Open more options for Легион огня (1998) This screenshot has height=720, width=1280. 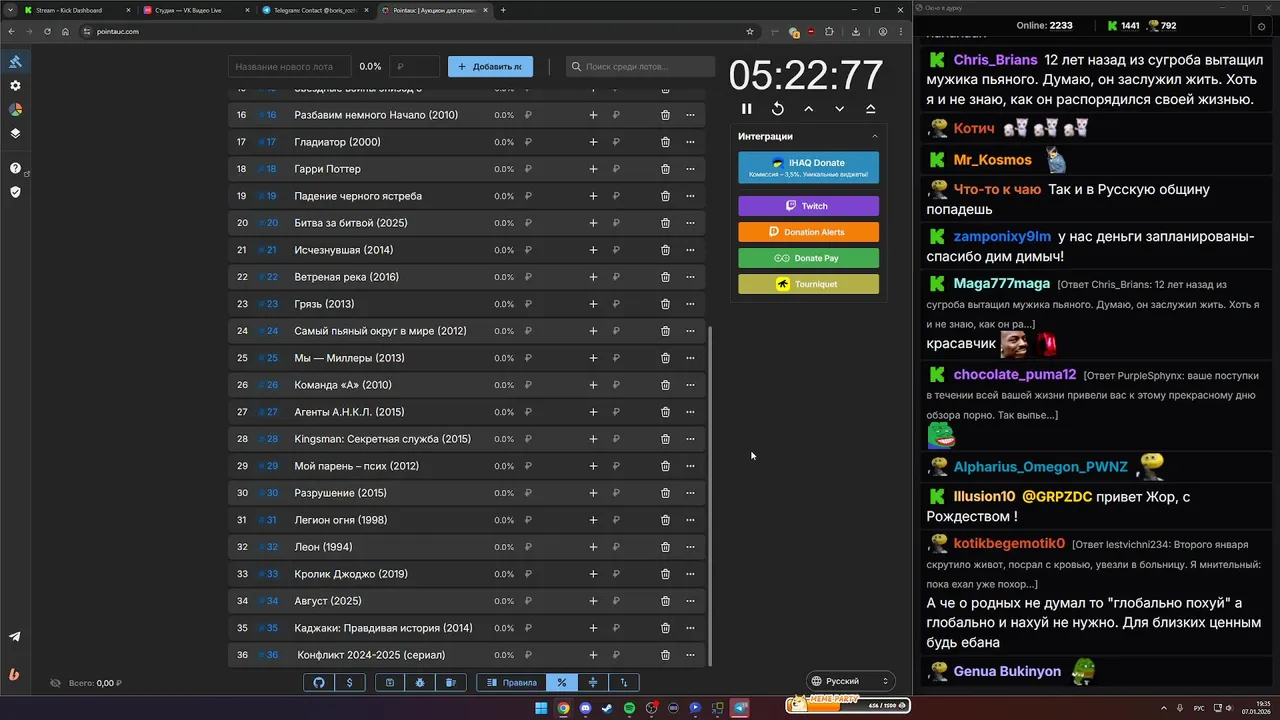pos(690,520)
